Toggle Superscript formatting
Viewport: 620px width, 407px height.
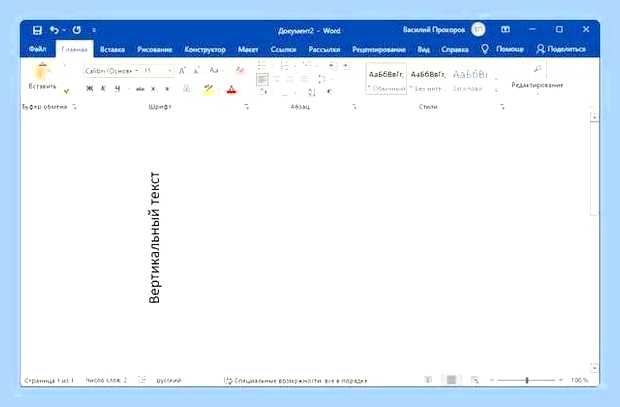point(167,89)
